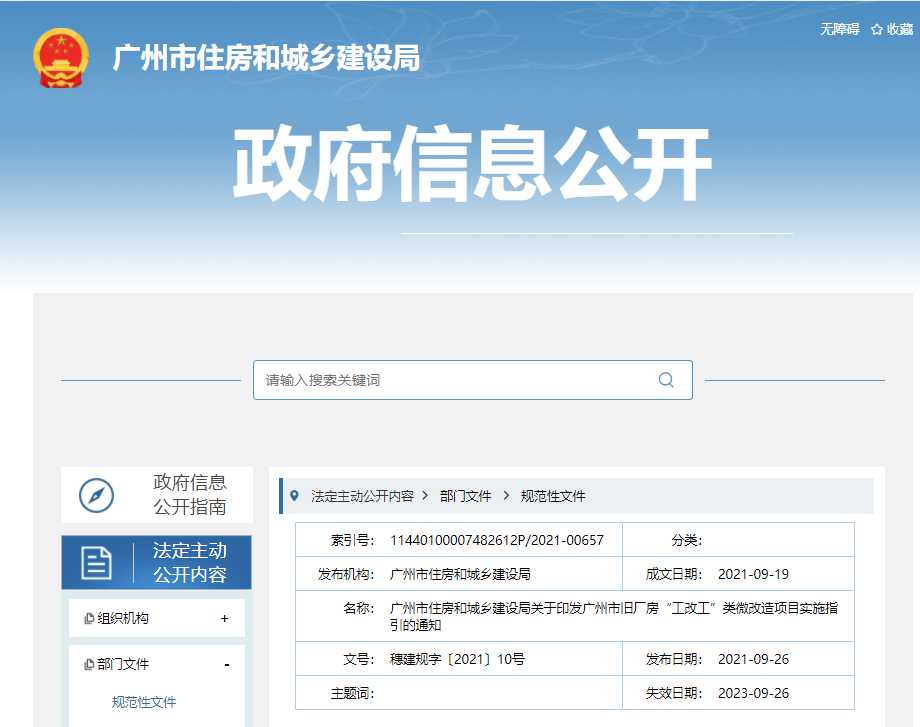Click the star icon beside 收藏
This screenshot has height=727, width=920.
click(877, 29)
